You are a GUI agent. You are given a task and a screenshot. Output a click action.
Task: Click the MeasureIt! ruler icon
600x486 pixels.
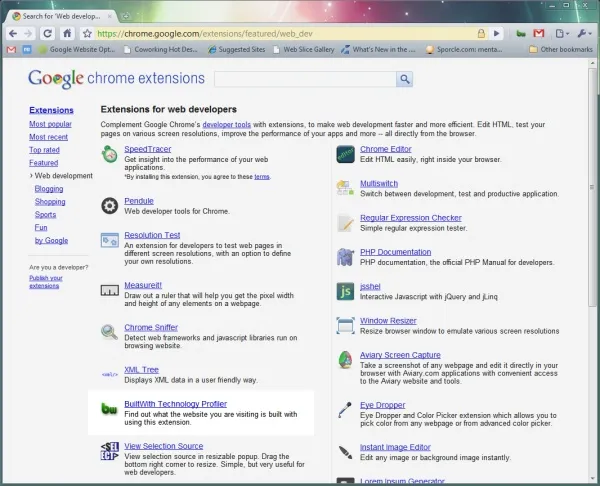point(110,290)
